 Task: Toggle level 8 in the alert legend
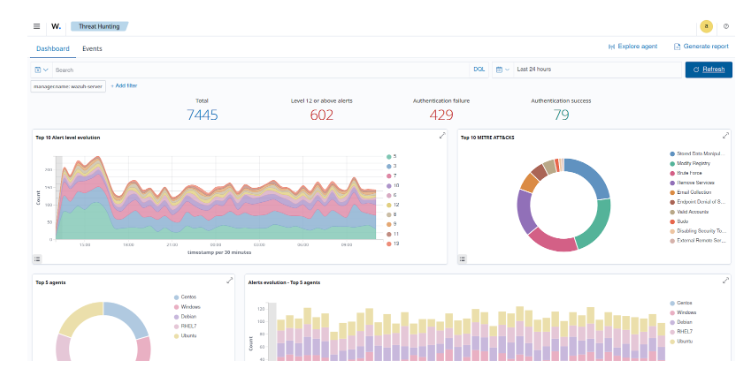(392, 215)
